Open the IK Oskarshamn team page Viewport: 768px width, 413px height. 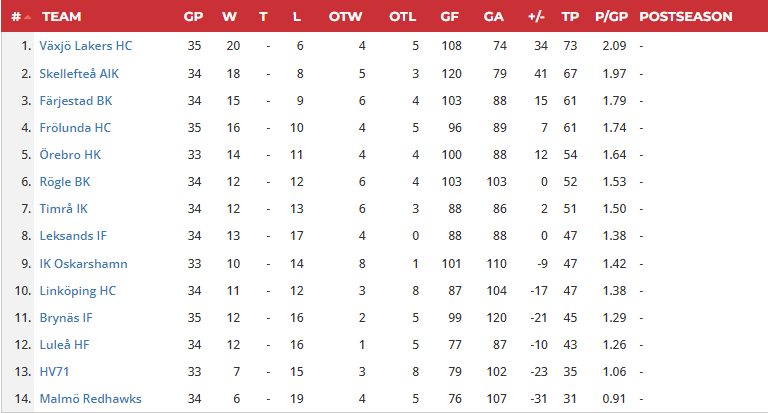pyautogui.click(x=83, y=263)
